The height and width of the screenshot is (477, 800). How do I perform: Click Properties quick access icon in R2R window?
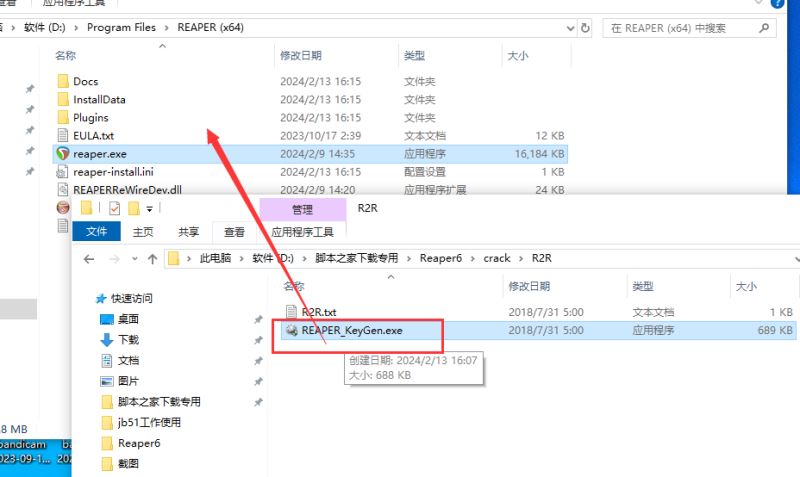pos(115,208)
